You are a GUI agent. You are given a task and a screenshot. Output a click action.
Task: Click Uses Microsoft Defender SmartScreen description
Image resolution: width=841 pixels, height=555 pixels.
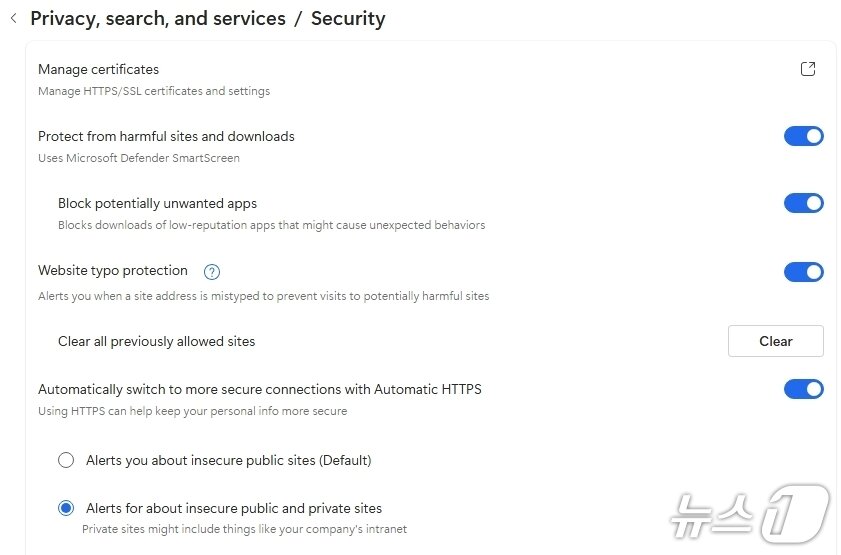(139, 158)
